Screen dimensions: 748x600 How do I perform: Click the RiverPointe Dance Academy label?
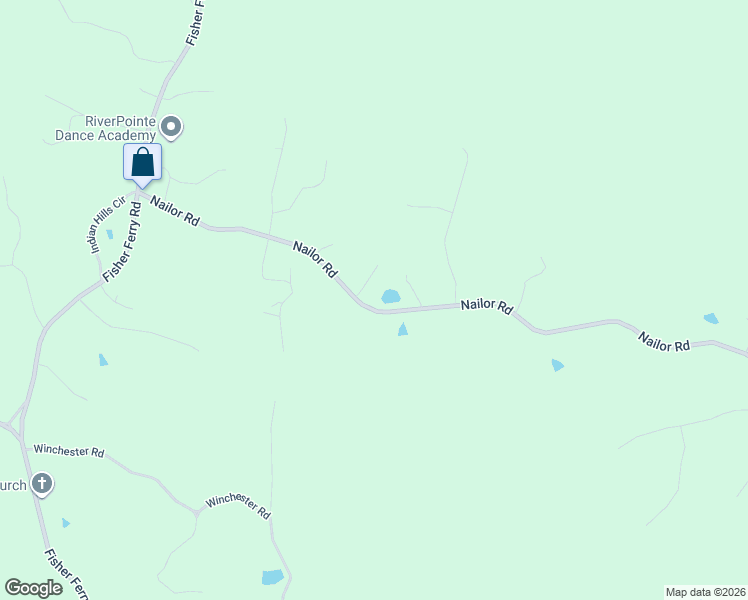[106, 128]
